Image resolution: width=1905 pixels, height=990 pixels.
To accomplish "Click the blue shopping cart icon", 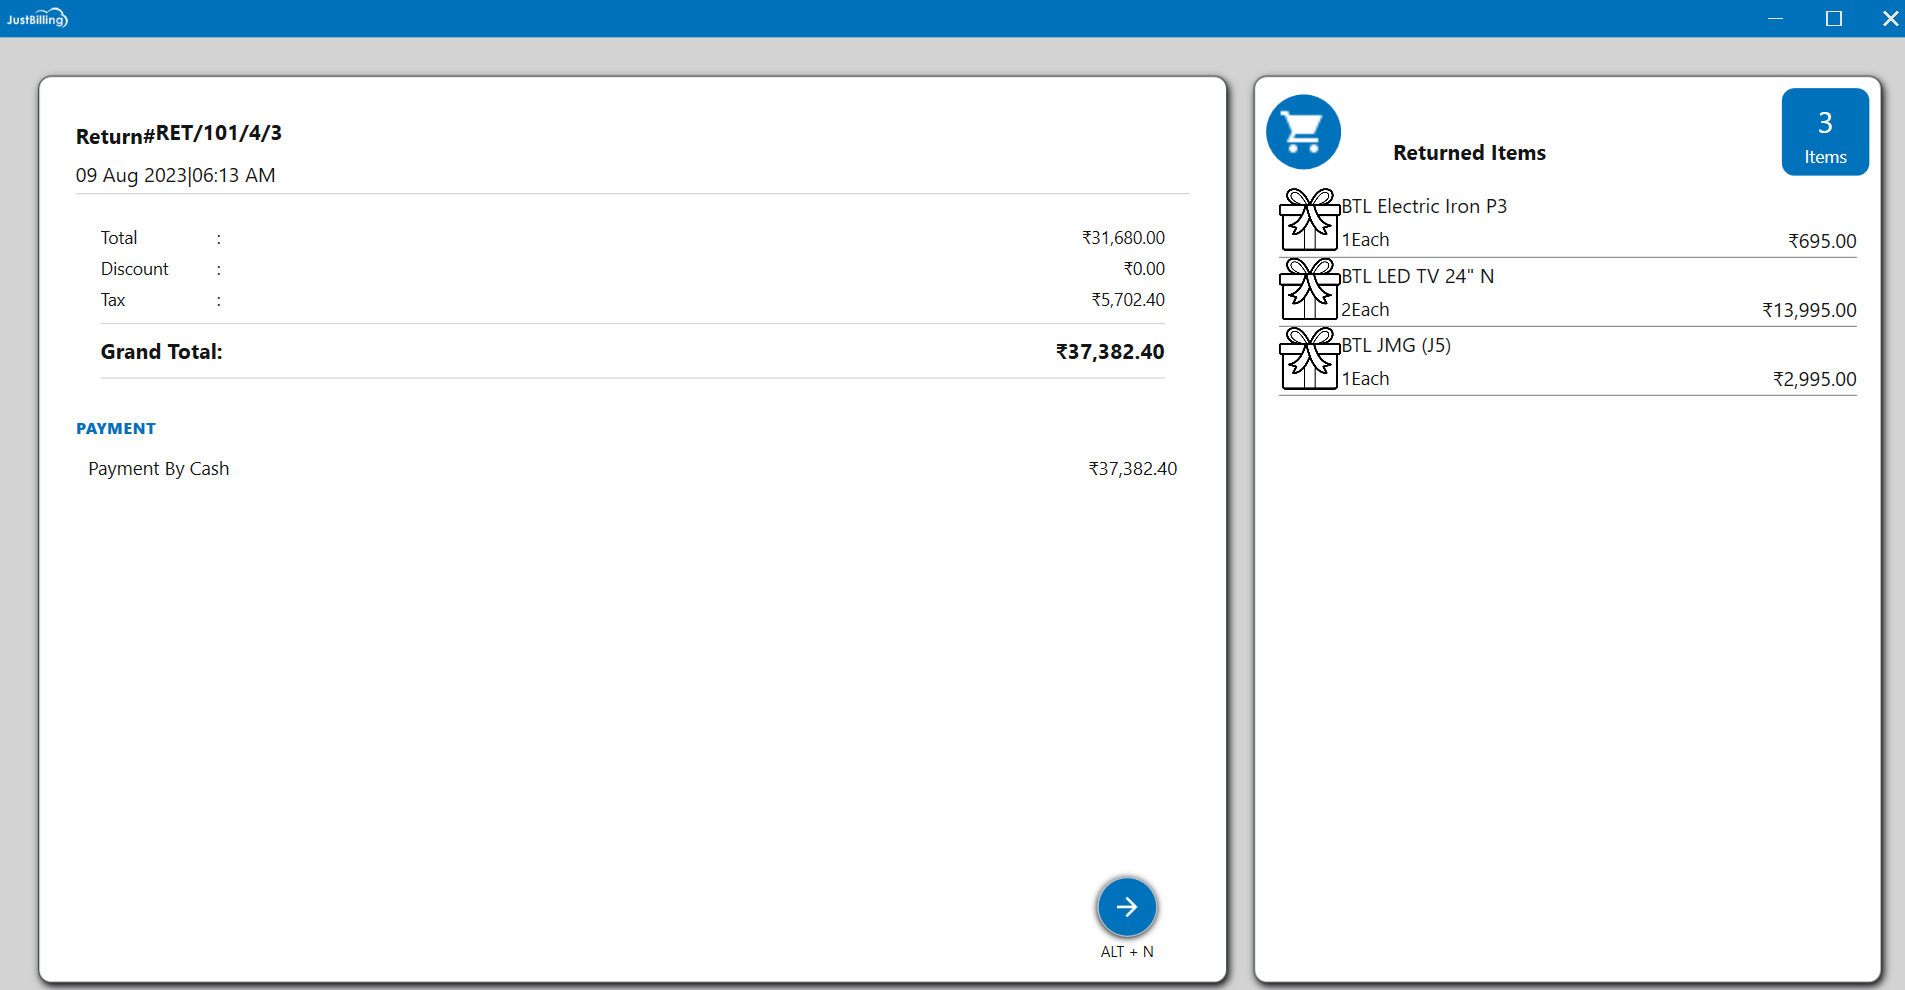I will [1303, 132].
